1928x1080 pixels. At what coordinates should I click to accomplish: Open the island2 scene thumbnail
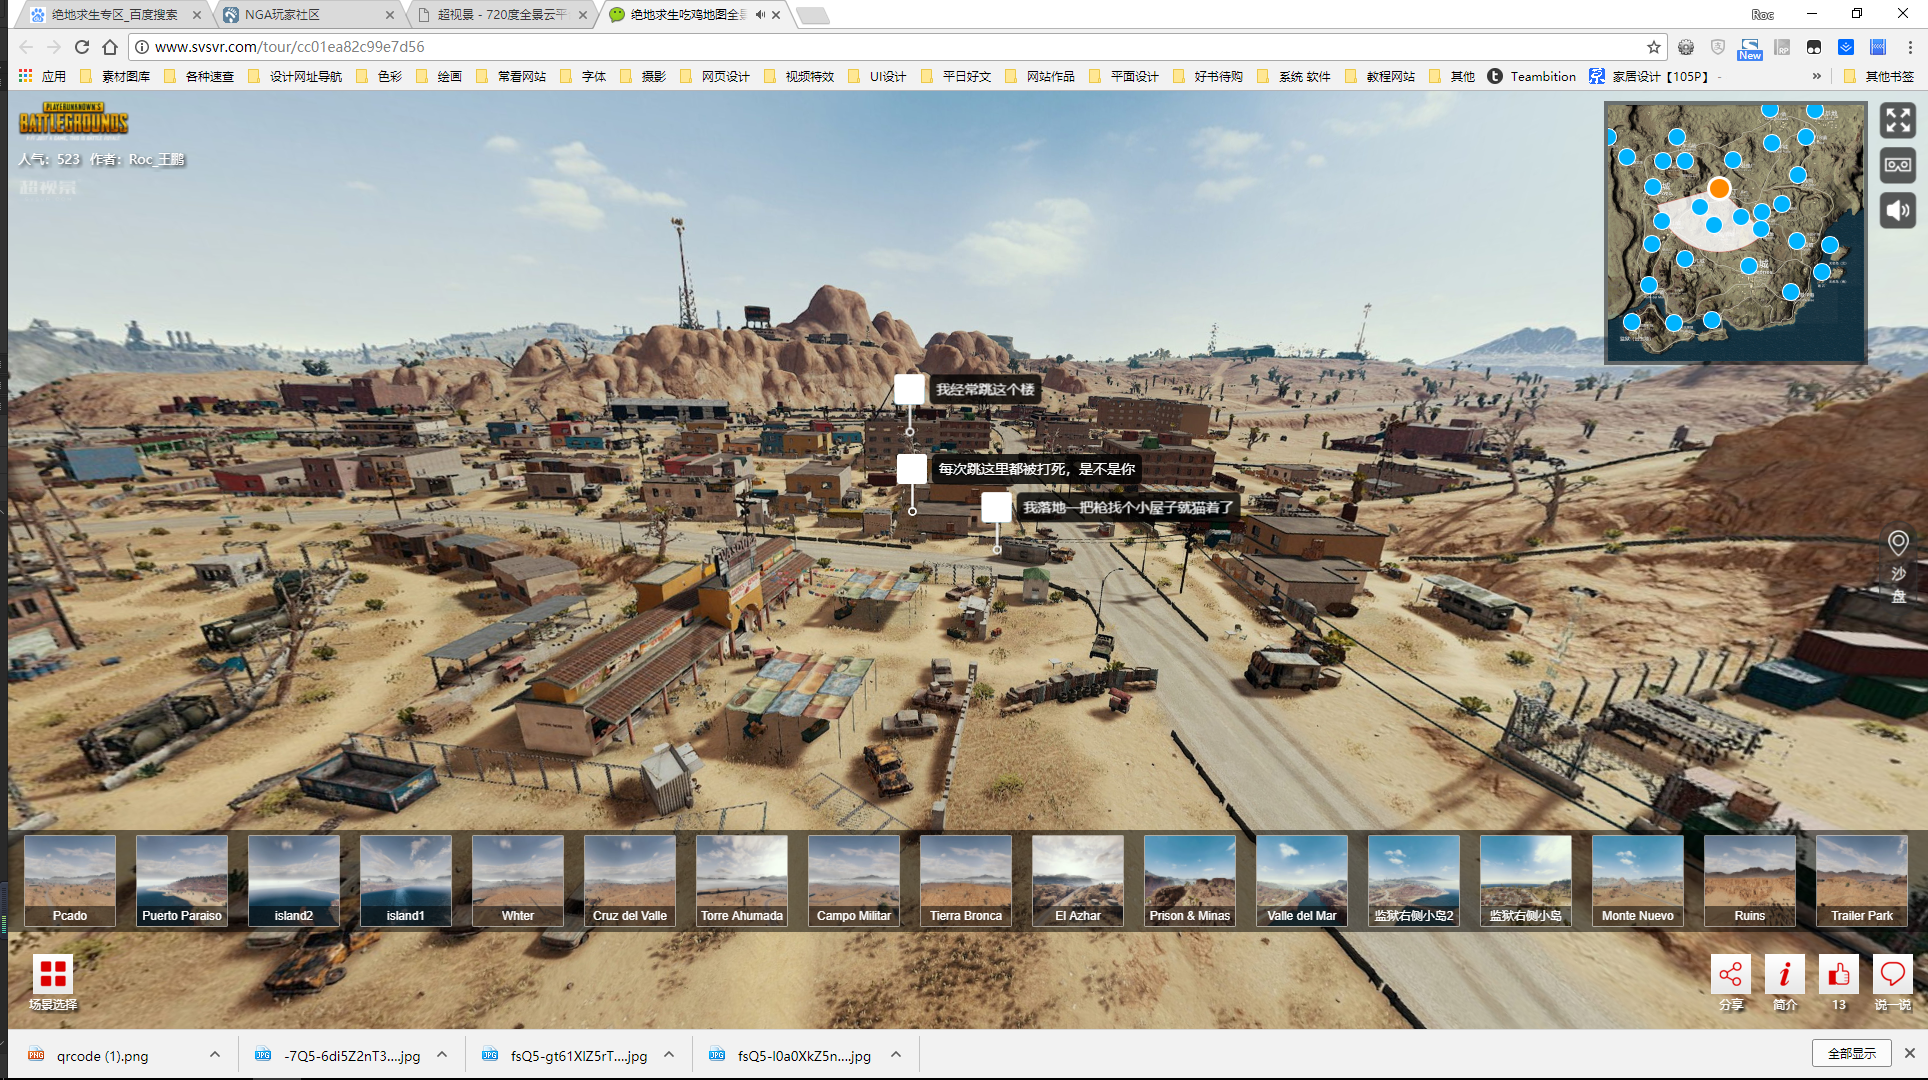294,881
